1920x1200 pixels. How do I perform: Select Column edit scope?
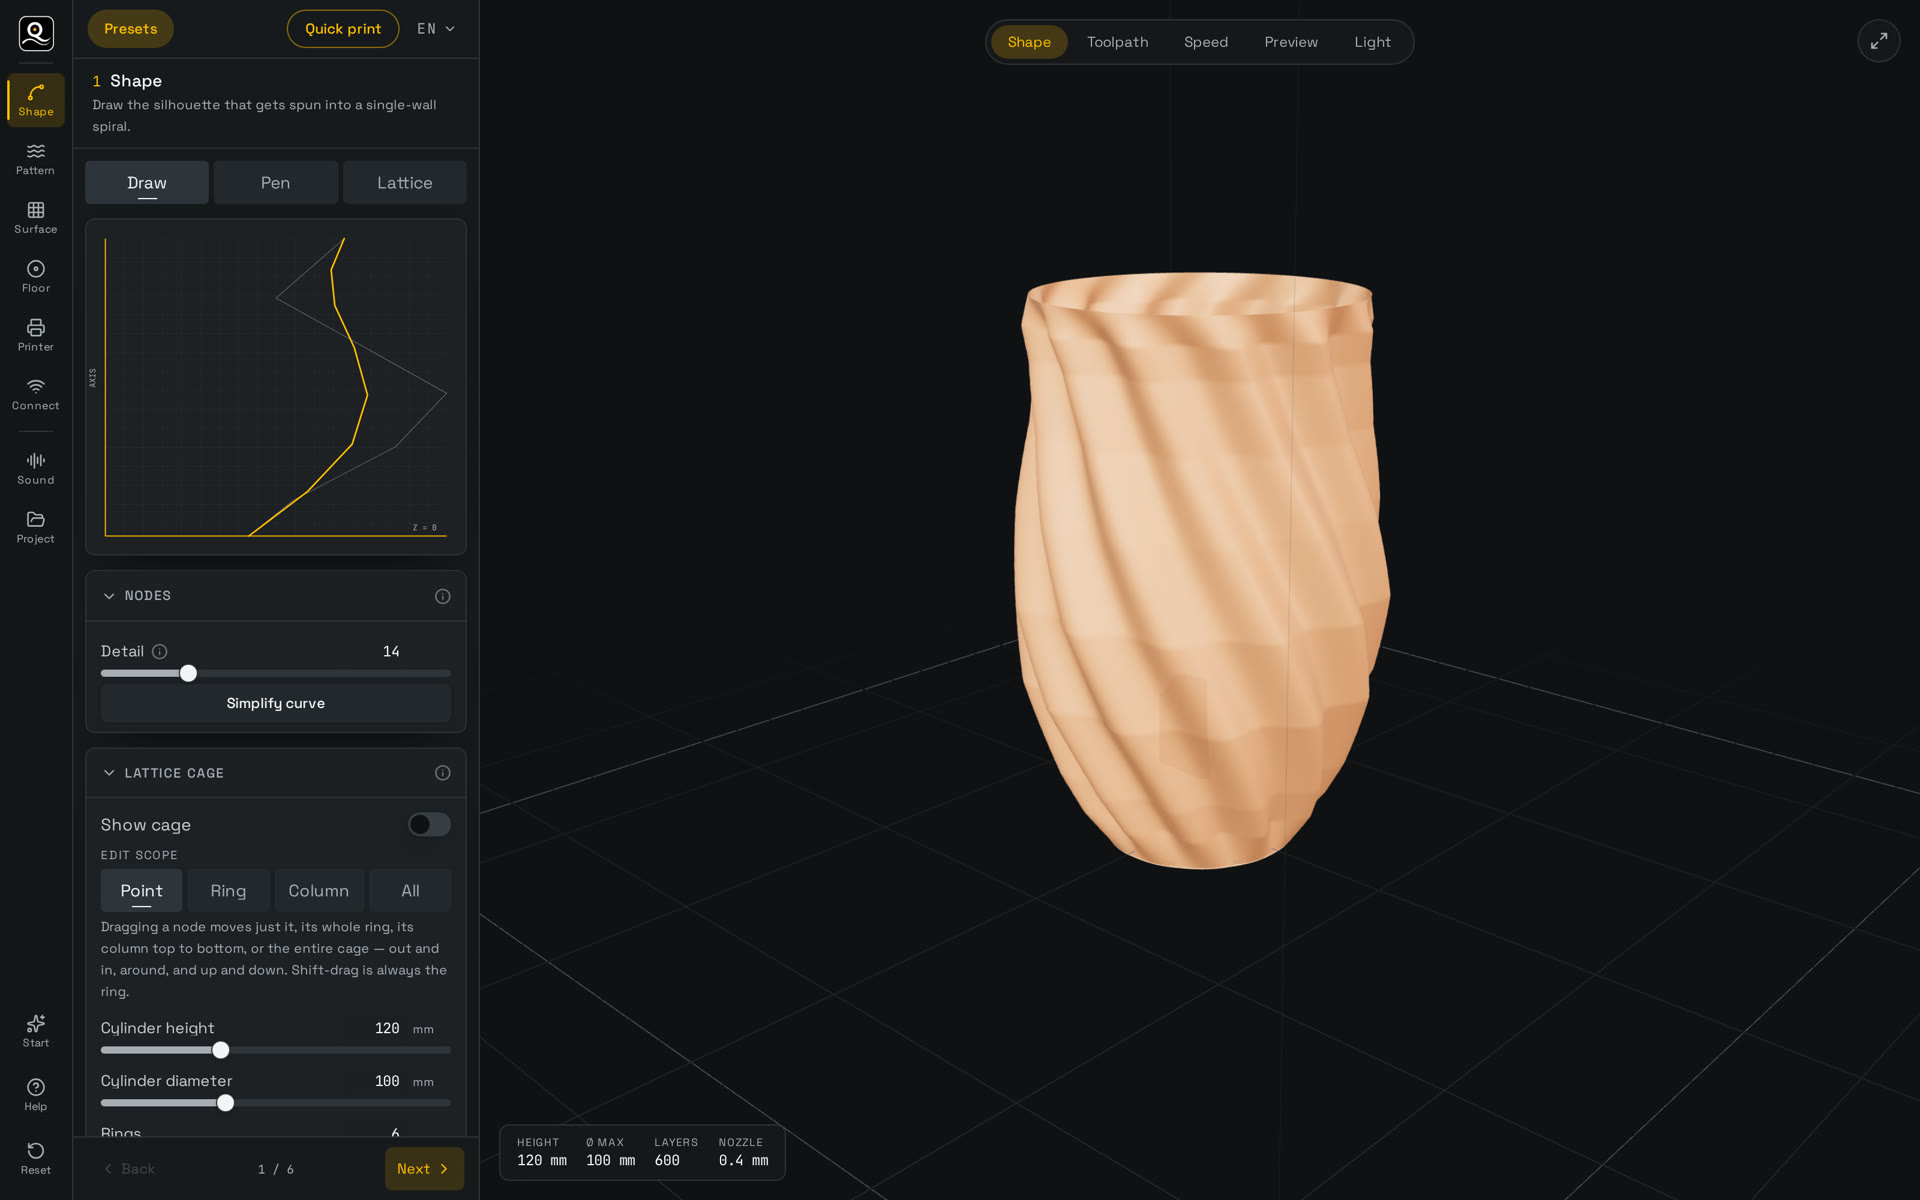[319, 890]
